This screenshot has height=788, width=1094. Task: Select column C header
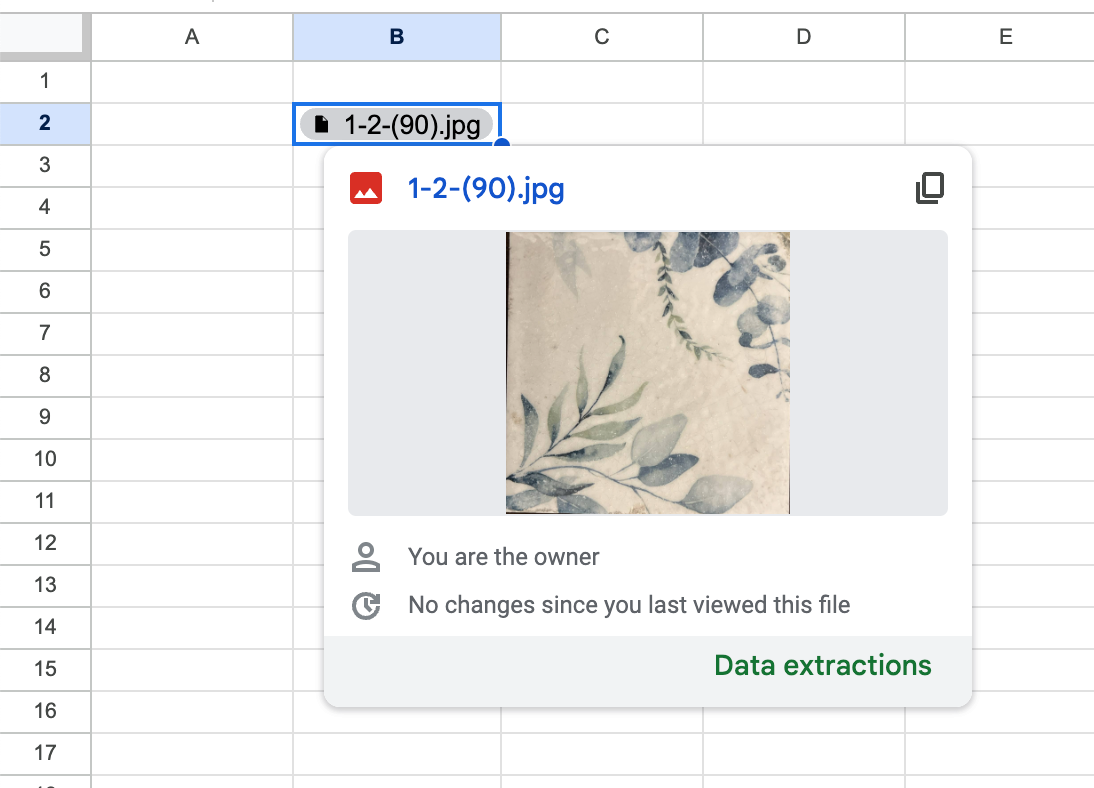tap(602, 37)
